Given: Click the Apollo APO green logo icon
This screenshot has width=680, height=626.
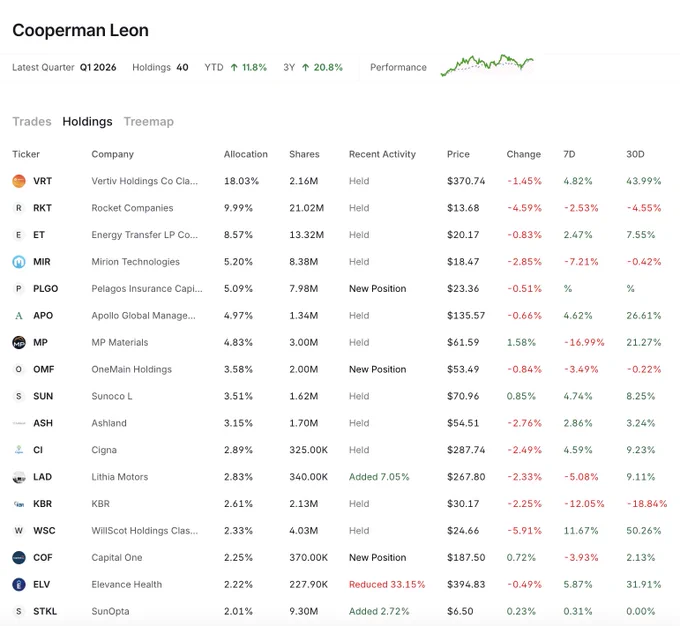Looking at the screenshot, I should point(19,315).
